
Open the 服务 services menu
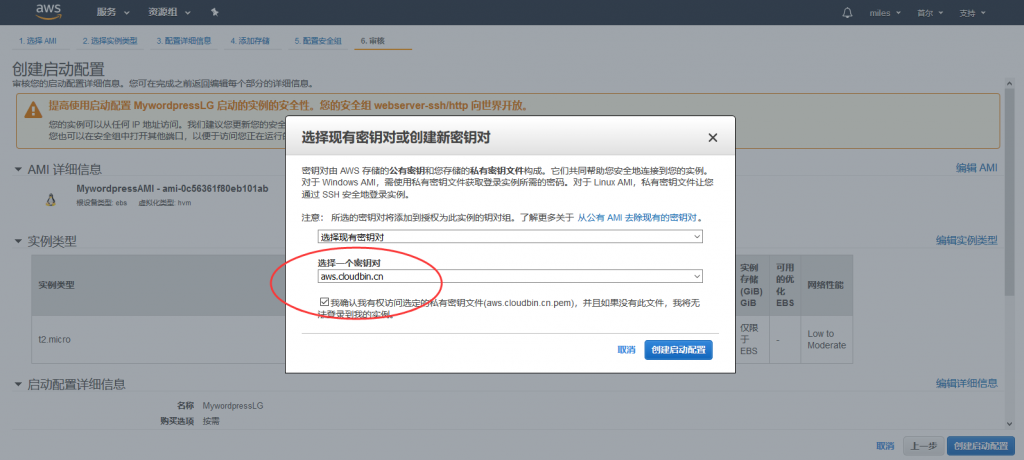click(113, 12)
